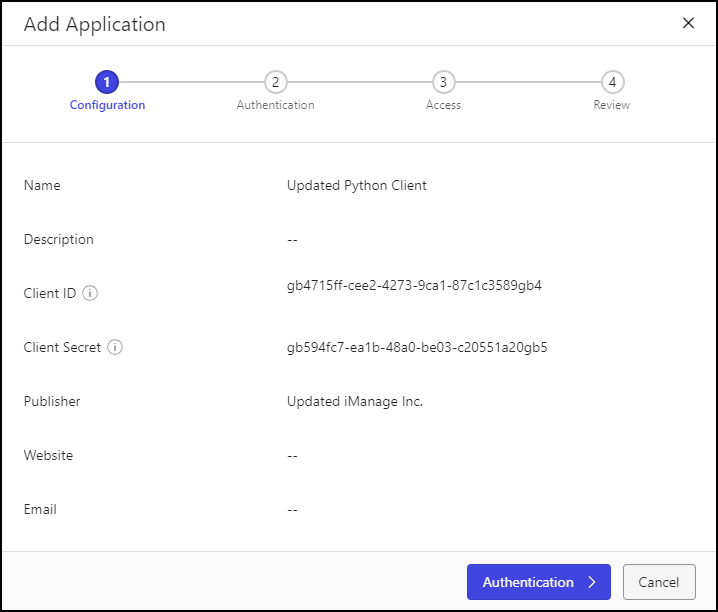Cancel the application setup
Screen dimensions: 718x612
[659, 582]
